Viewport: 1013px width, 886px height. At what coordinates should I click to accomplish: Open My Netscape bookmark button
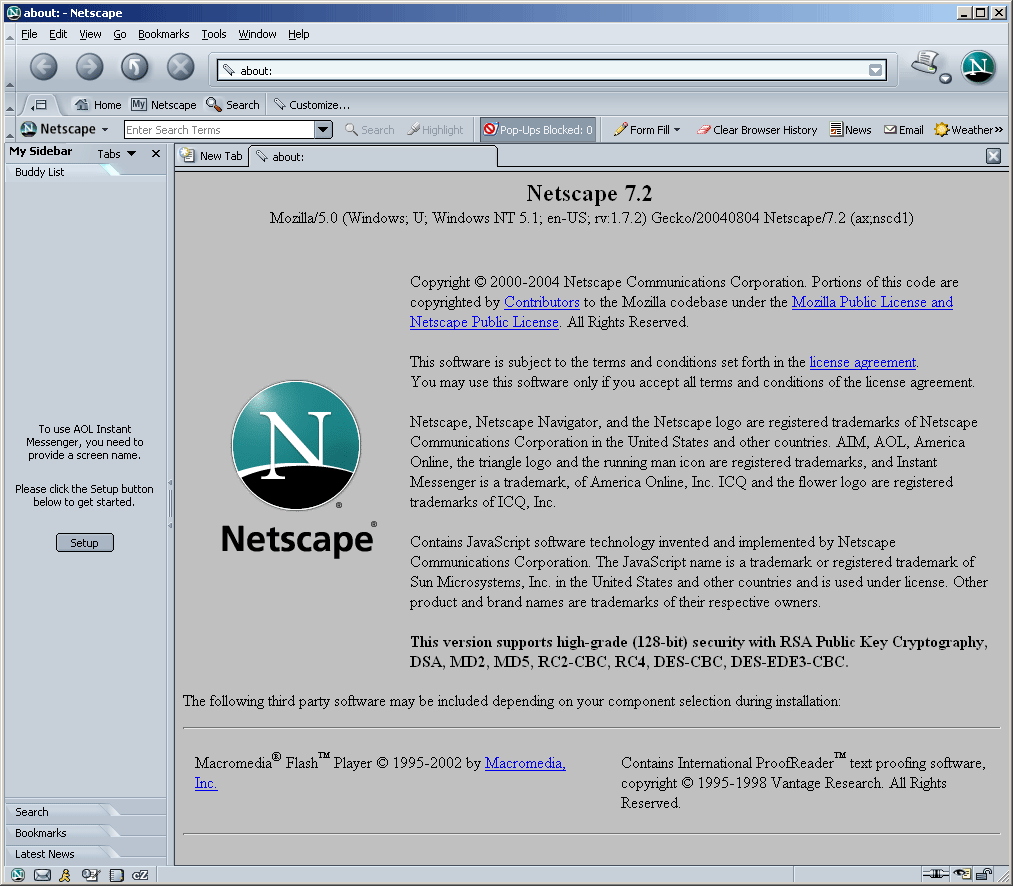tap(164, 105)
